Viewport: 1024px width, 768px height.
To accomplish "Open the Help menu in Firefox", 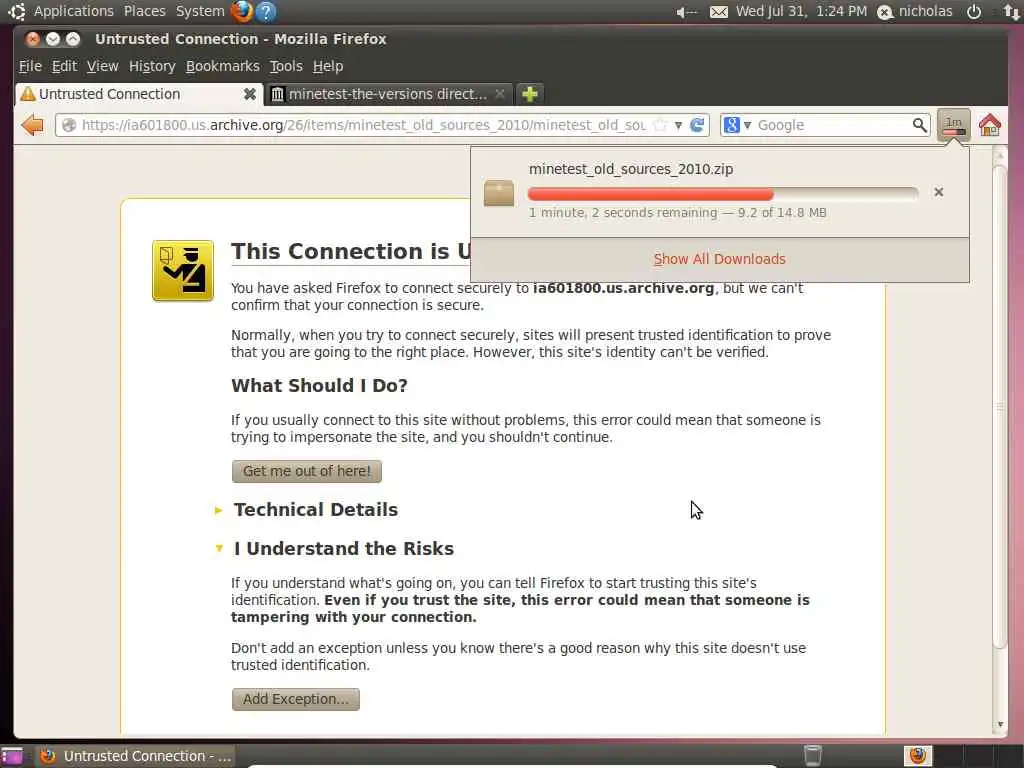I will tap(328, 66).
